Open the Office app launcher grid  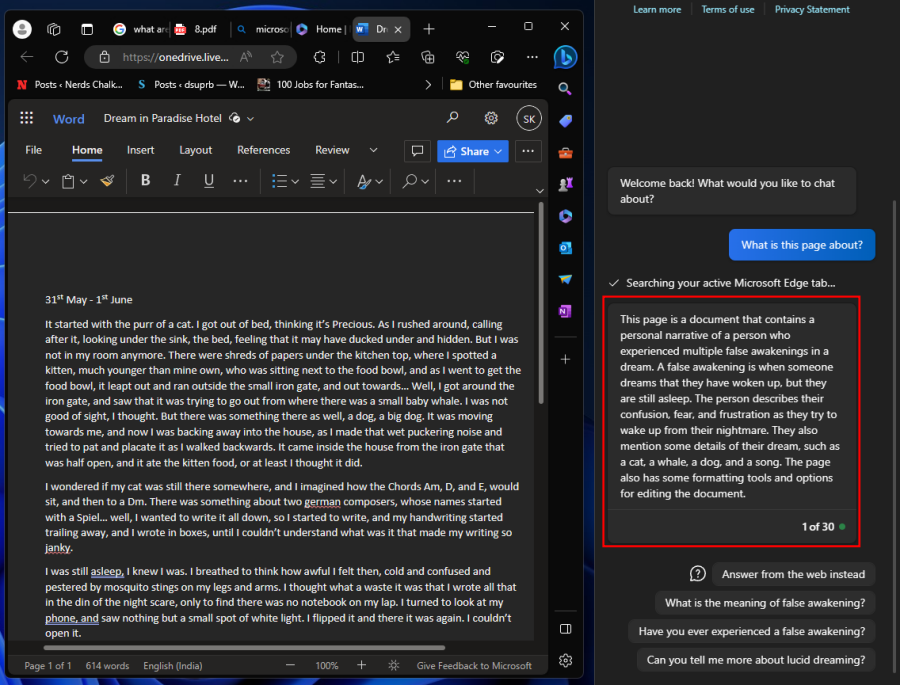[27, 117]
